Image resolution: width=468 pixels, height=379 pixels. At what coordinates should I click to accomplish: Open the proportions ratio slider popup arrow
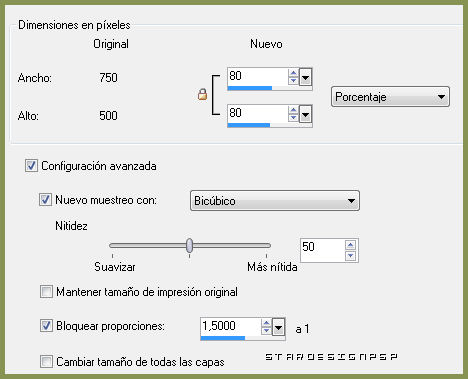(x=278, y=327)
